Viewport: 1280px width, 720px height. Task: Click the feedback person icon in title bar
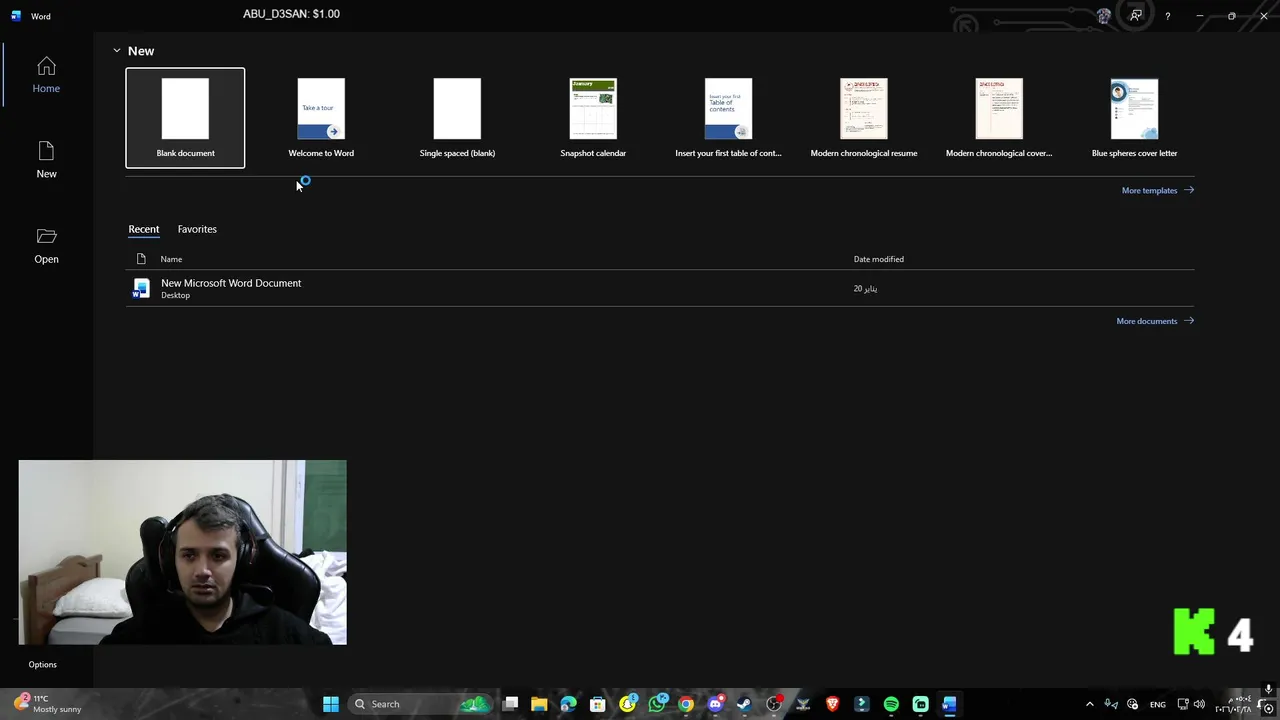[1136, 16]
